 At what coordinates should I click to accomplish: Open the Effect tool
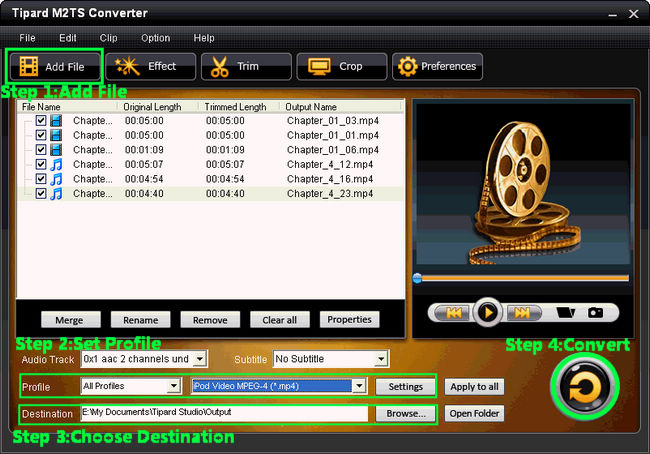(148, 67)
